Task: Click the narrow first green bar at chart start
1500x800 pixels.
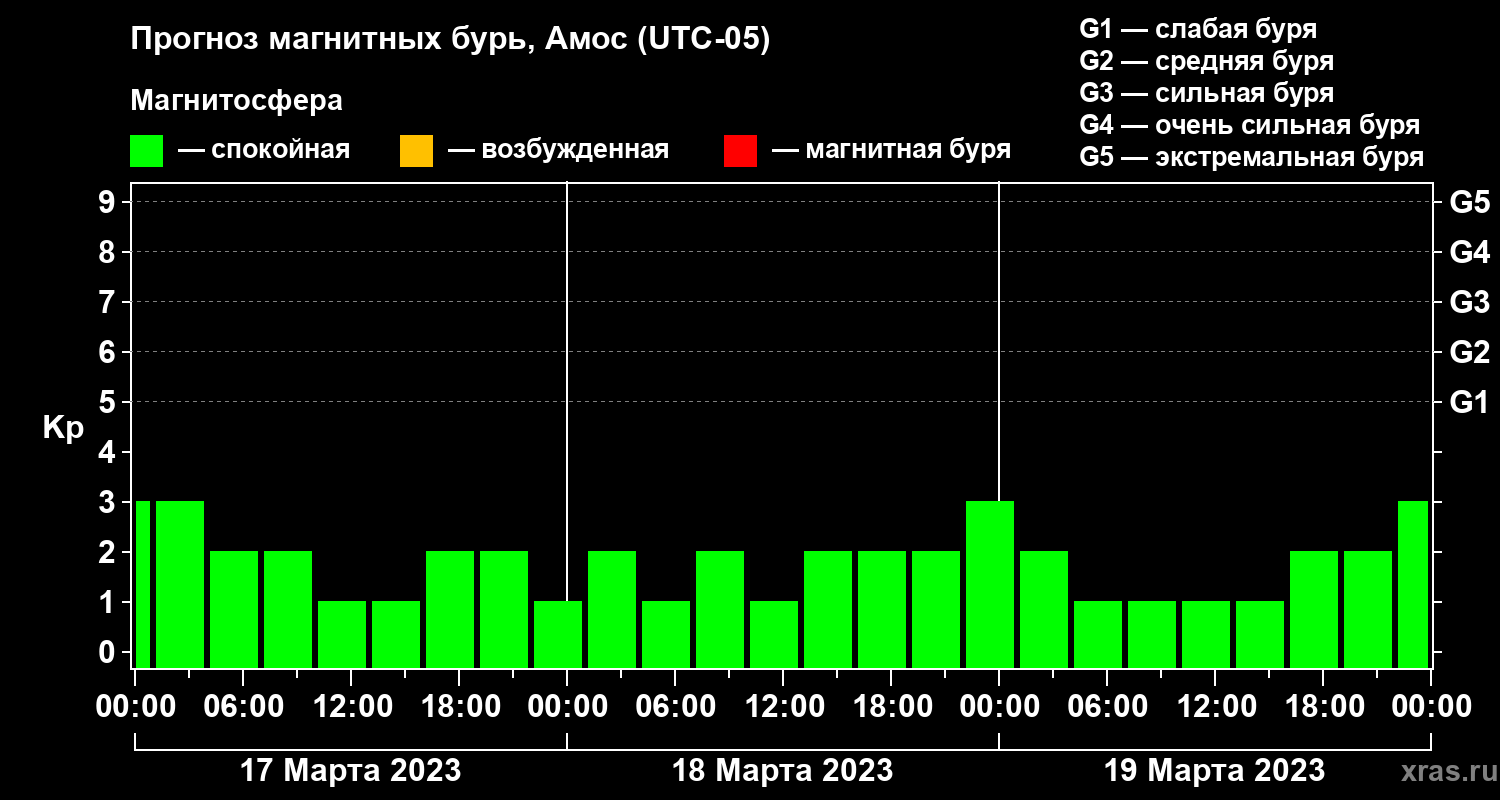Action: click(142, 584)
